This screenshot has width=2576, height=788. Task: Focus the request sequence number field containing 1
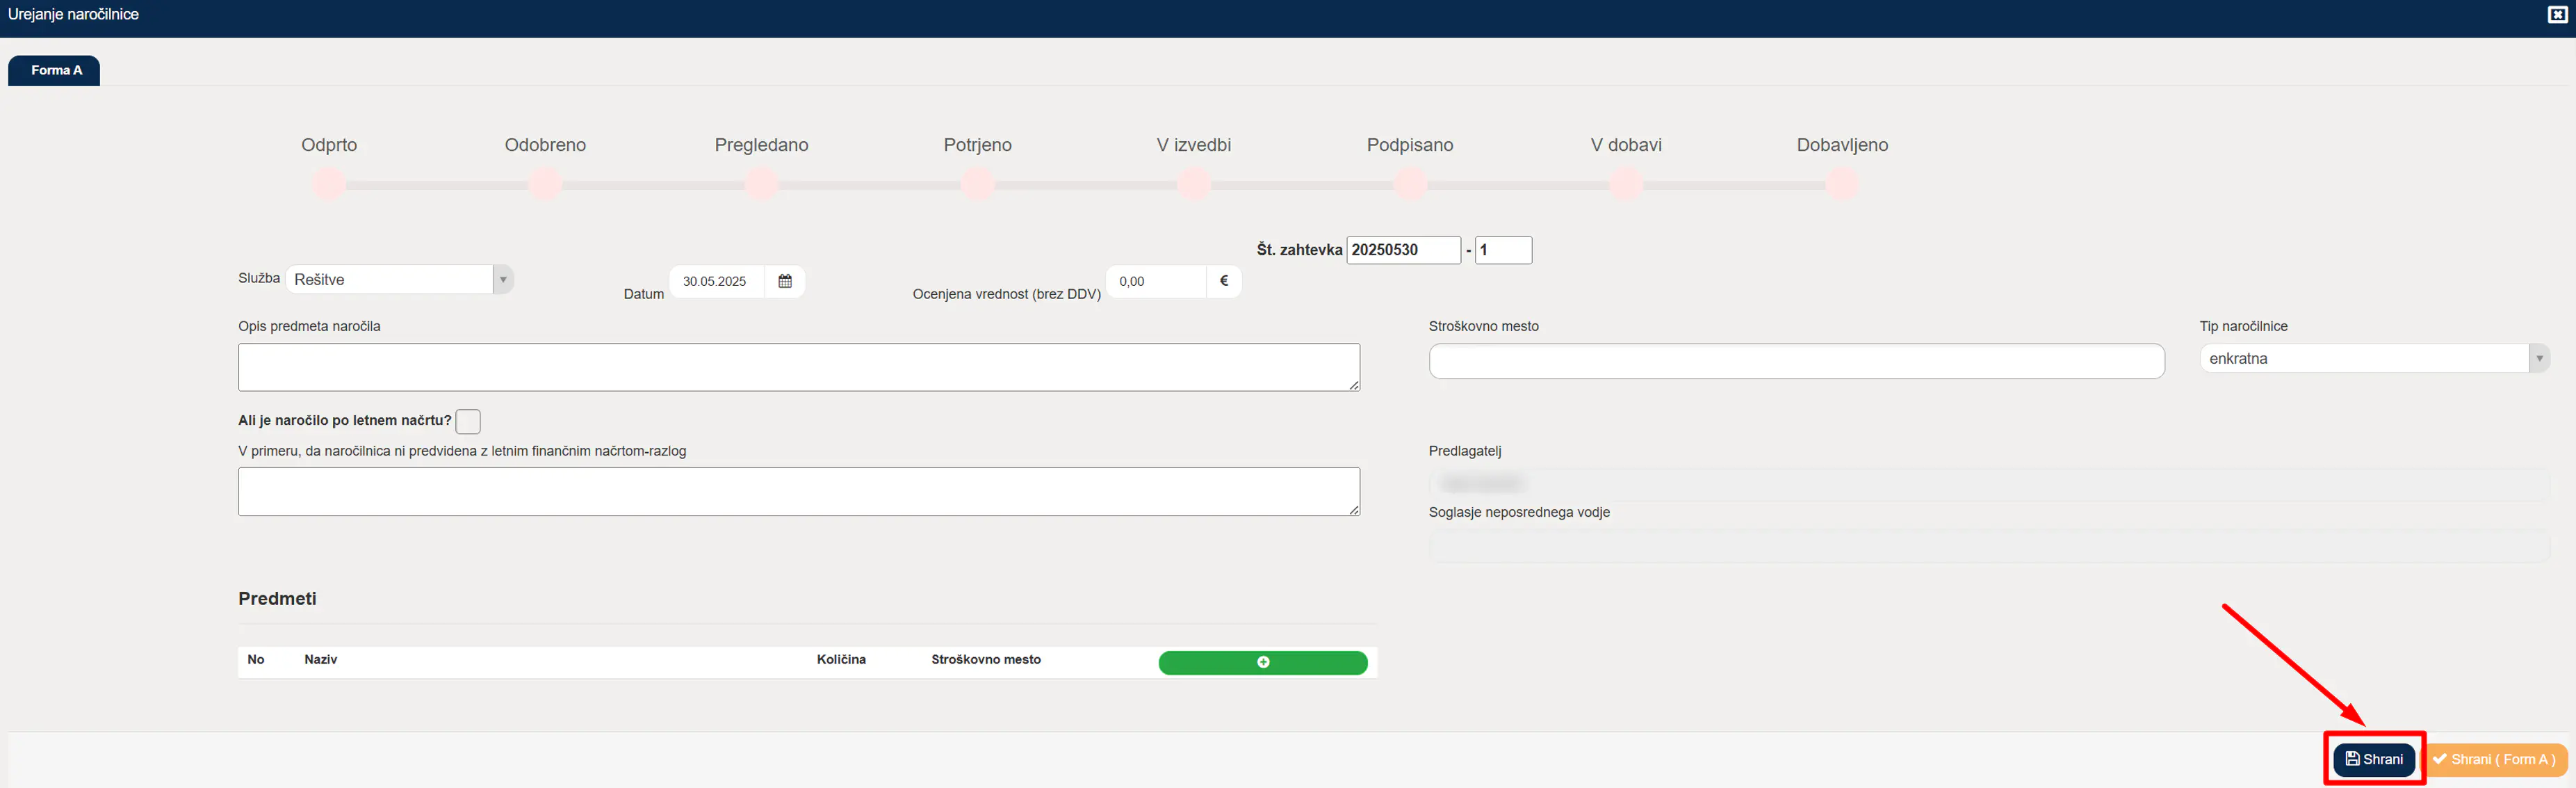(1503, 250)
